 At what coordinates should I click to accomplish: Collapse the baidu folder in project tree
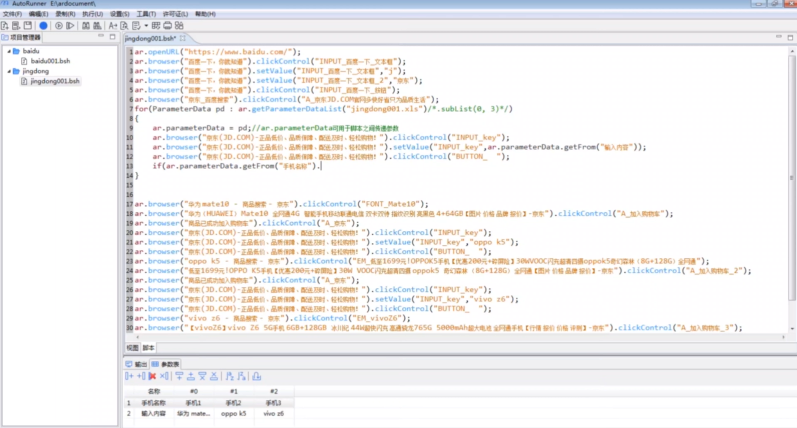(8, 50)
